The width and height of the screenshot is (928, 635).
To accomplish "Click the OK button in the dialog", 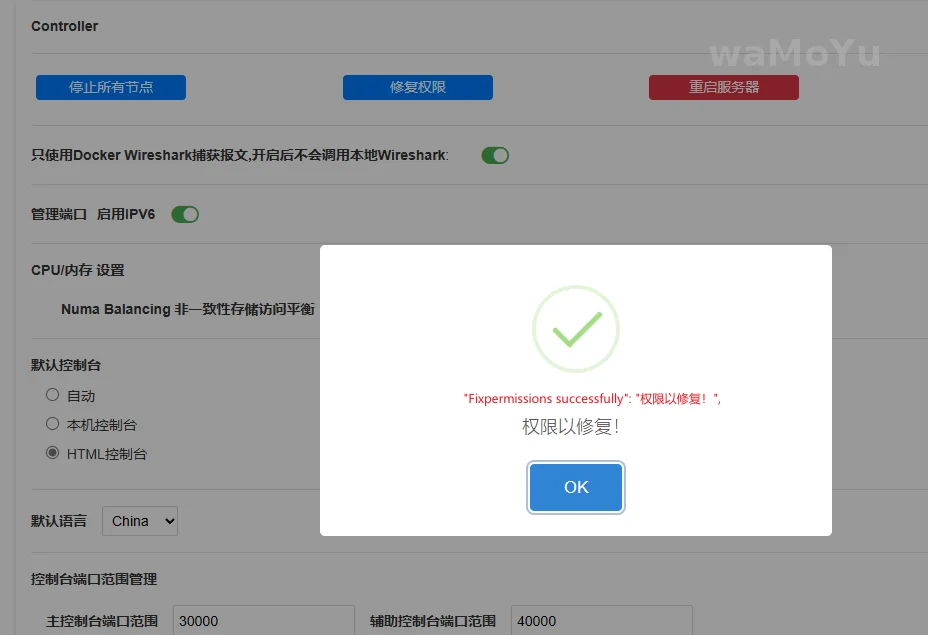I will (576, 487).
